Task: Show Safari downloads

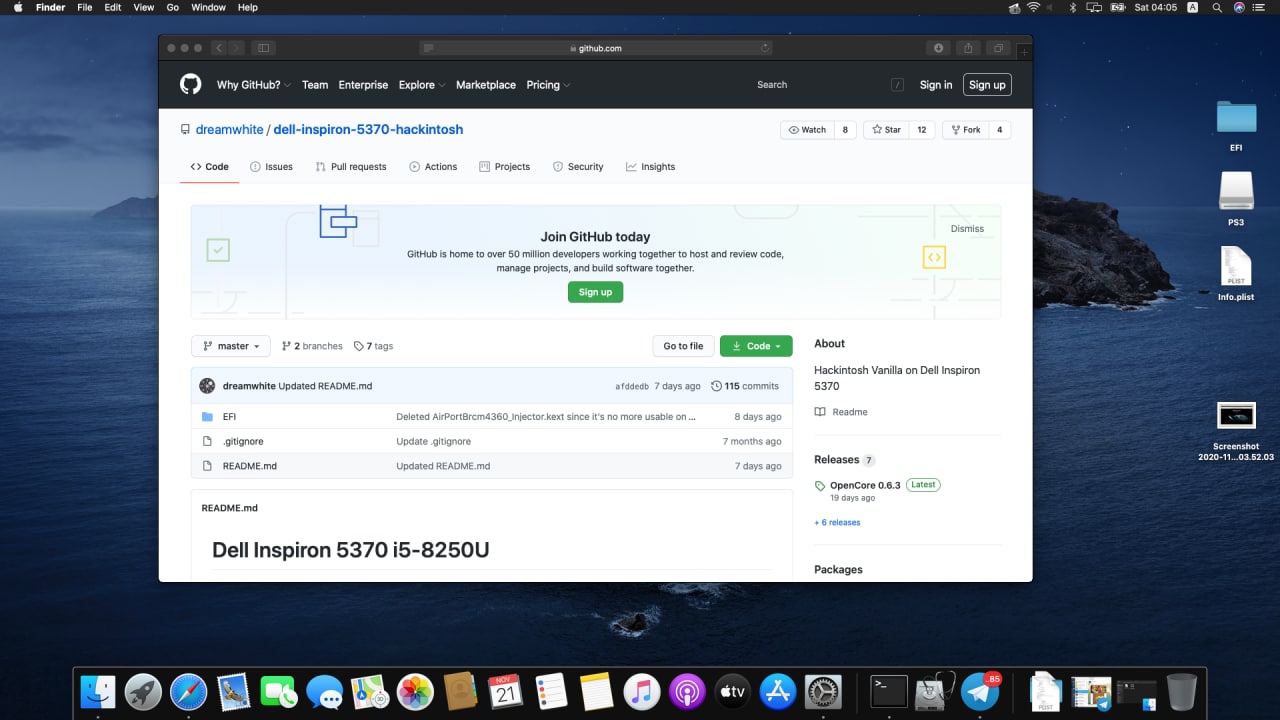Action: (x=938, y=48)
